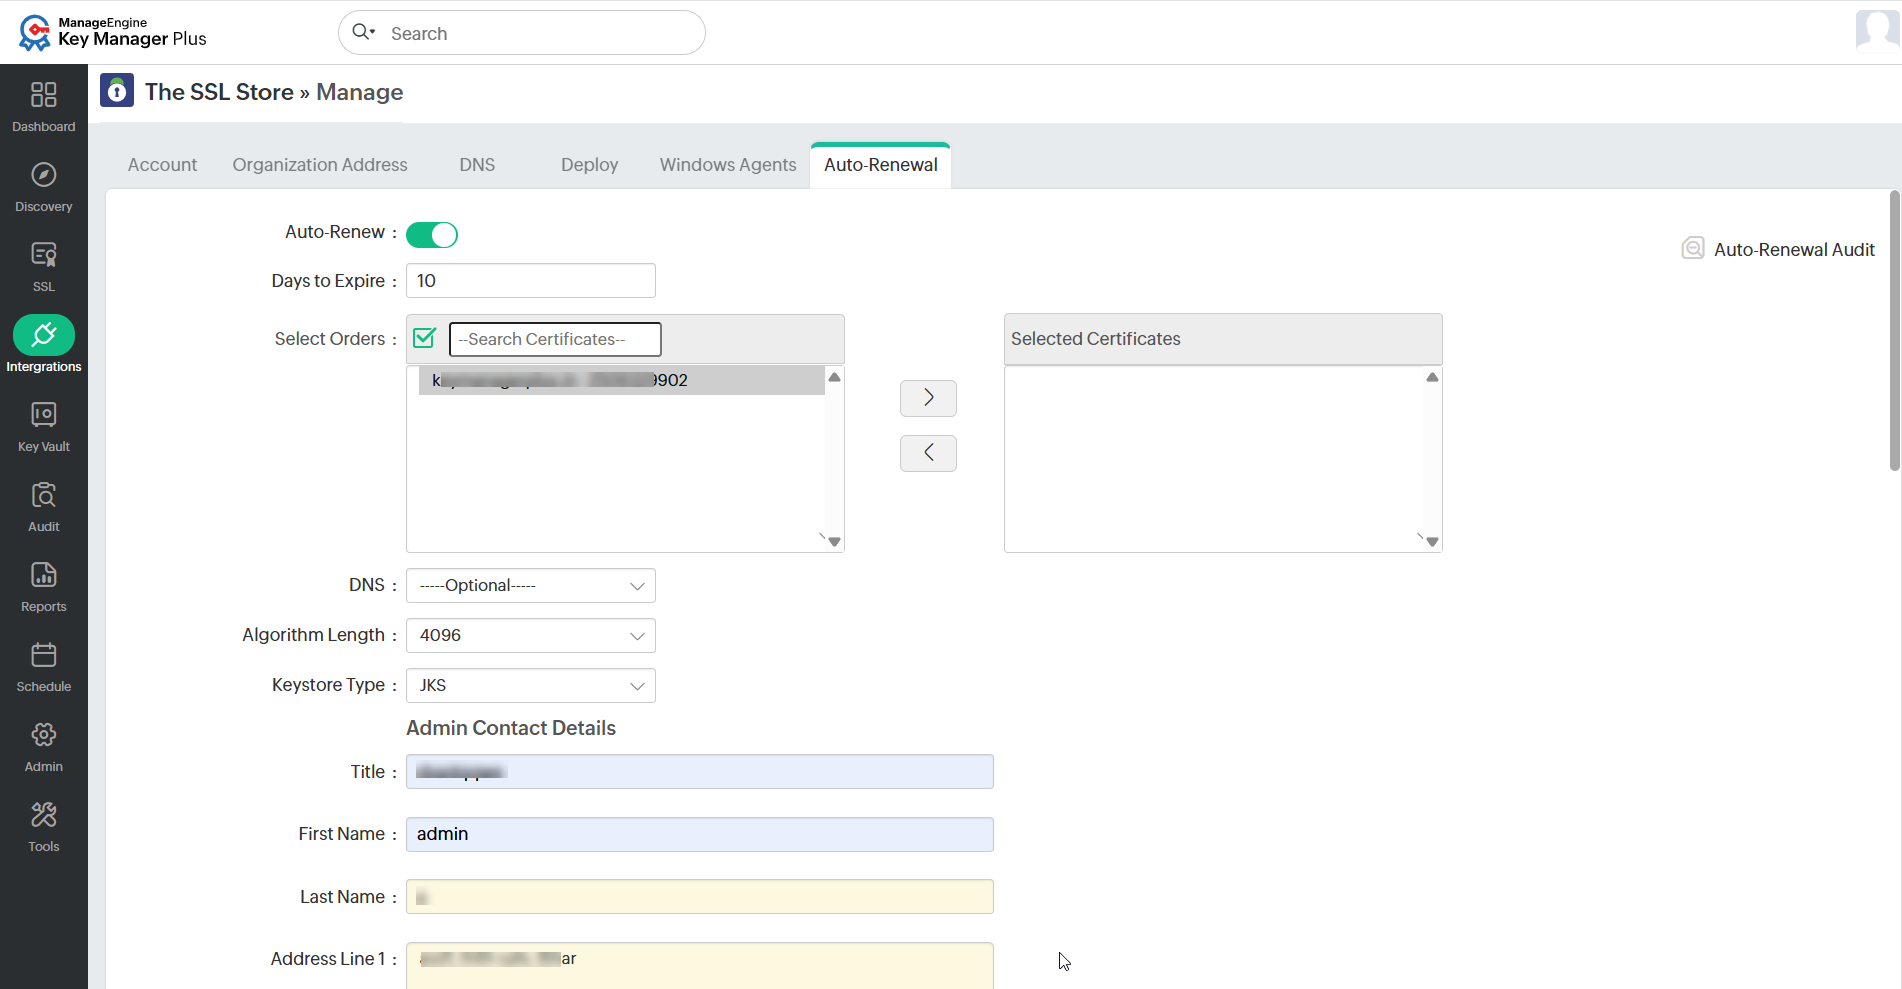Open the user profile avatar
Image resolution: width=1902 pixels, height=989 pixels.
point(1878,30)
